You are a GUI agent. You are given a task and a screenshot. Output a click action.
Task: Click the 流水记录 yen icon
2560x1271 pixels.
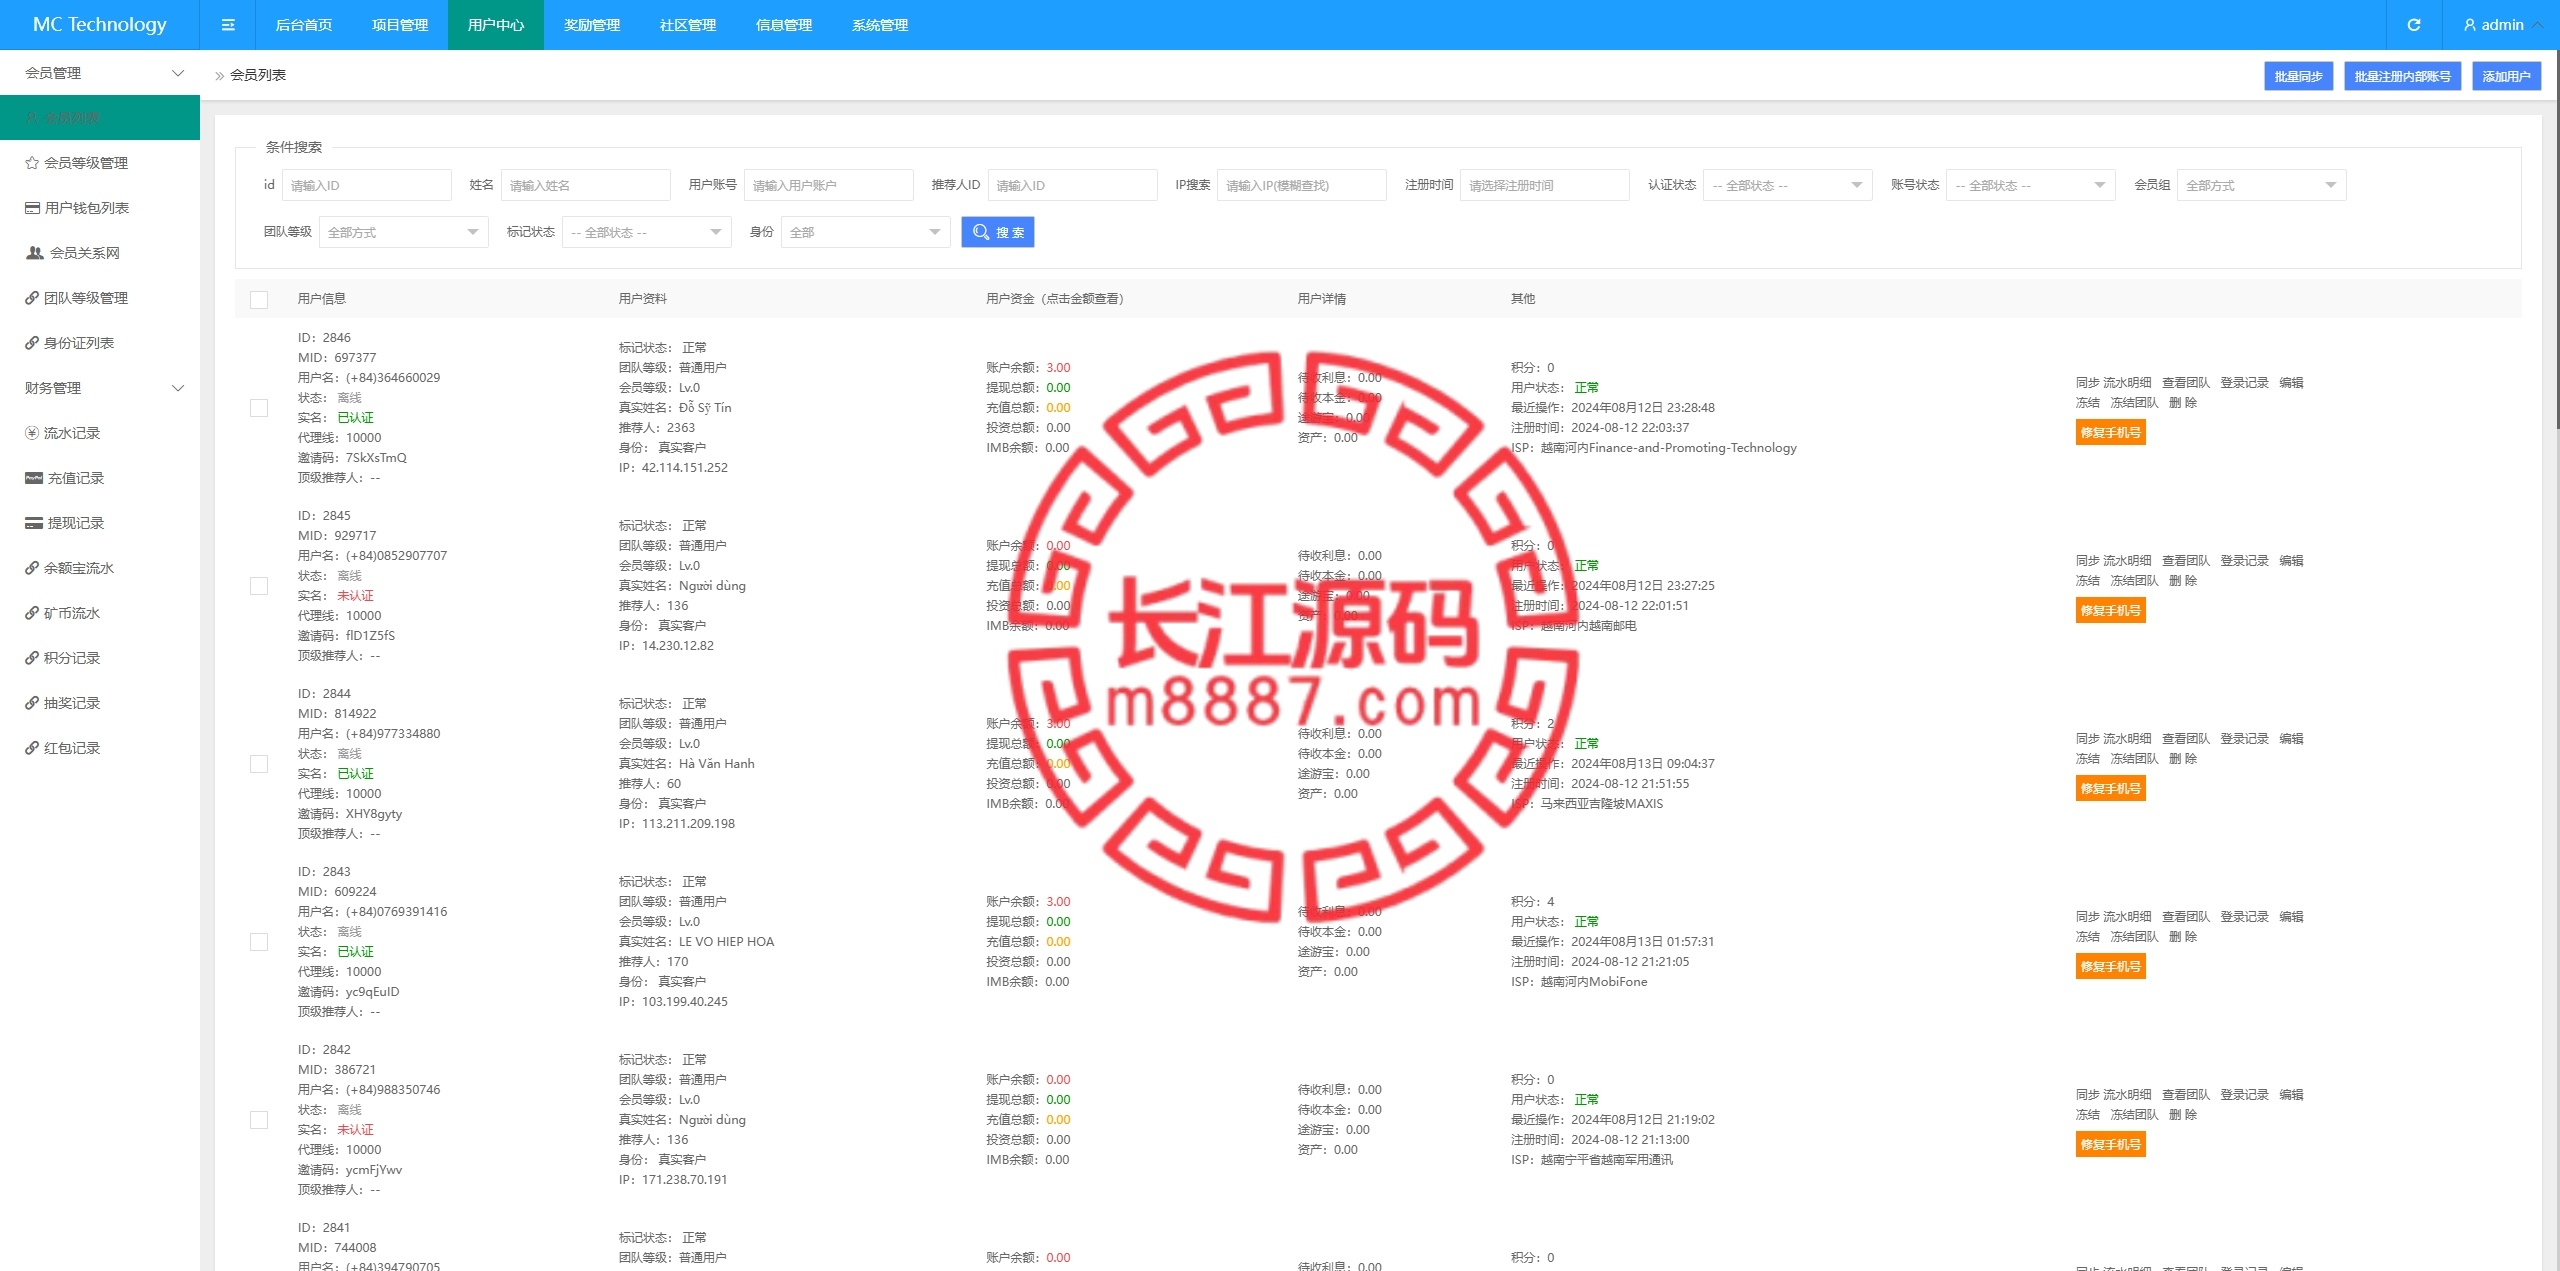click(x=32, y=433)
